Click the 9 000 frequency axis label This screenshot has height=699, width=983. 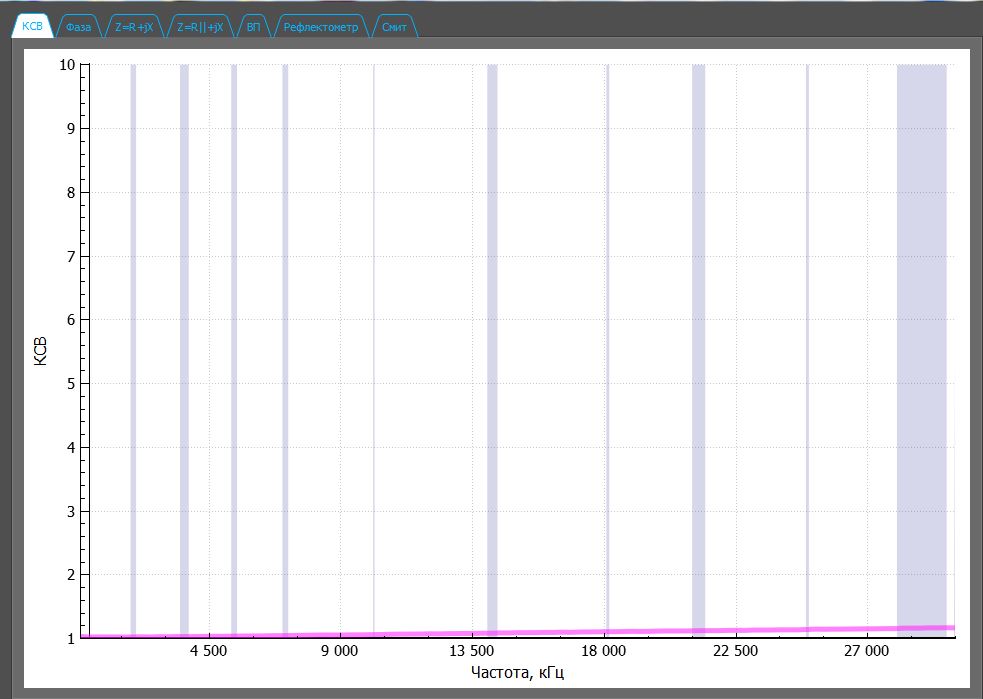pos(339,652)
